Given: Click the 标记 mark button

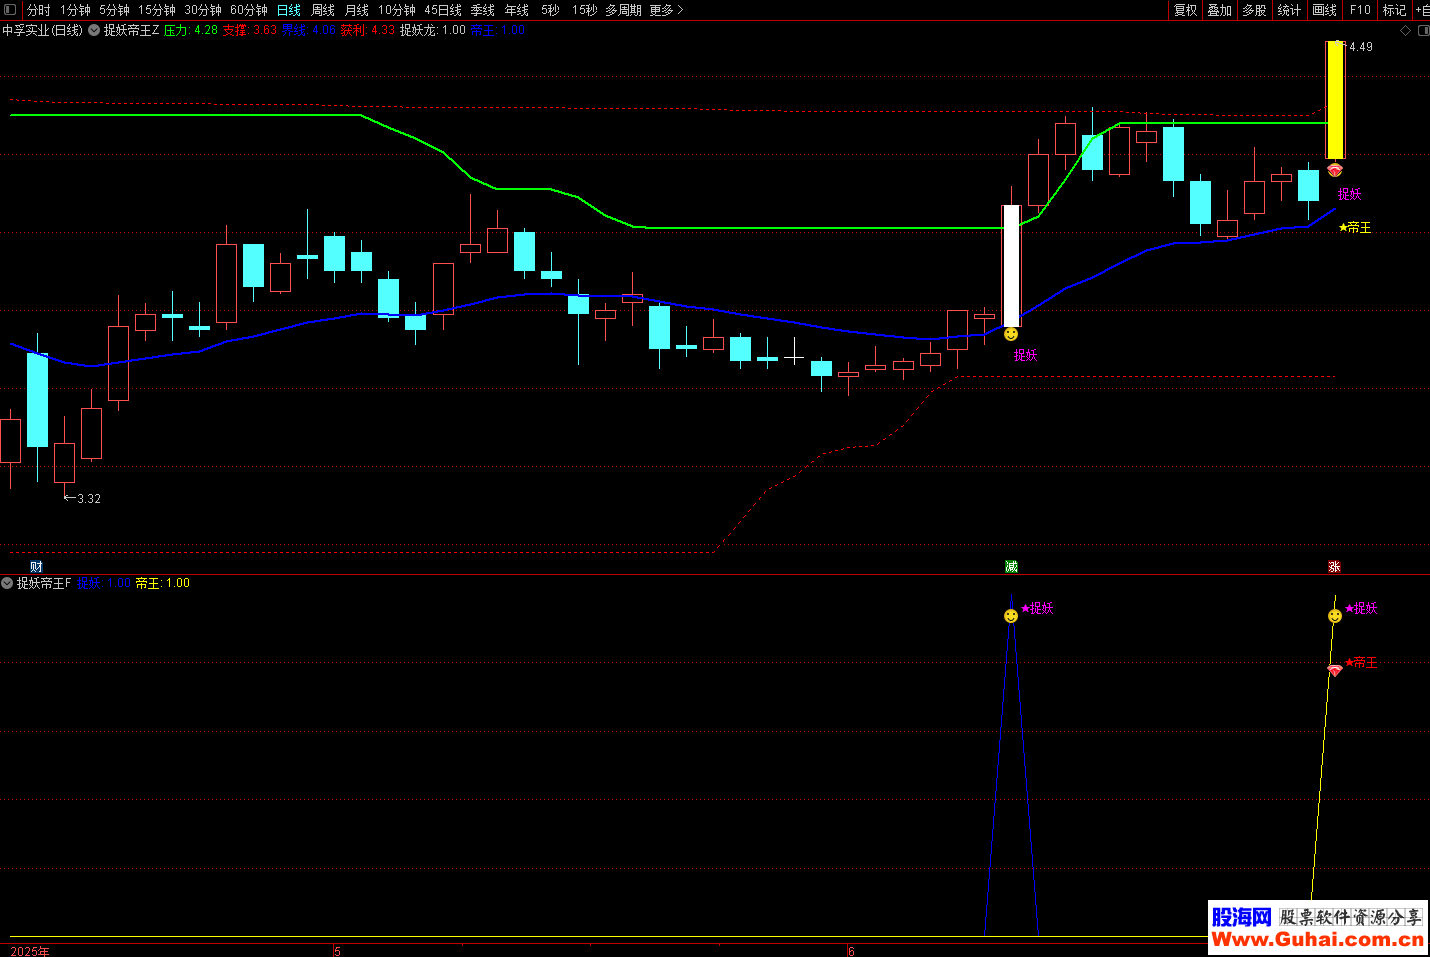Looking at the screenshot, I should point(1395,10).
